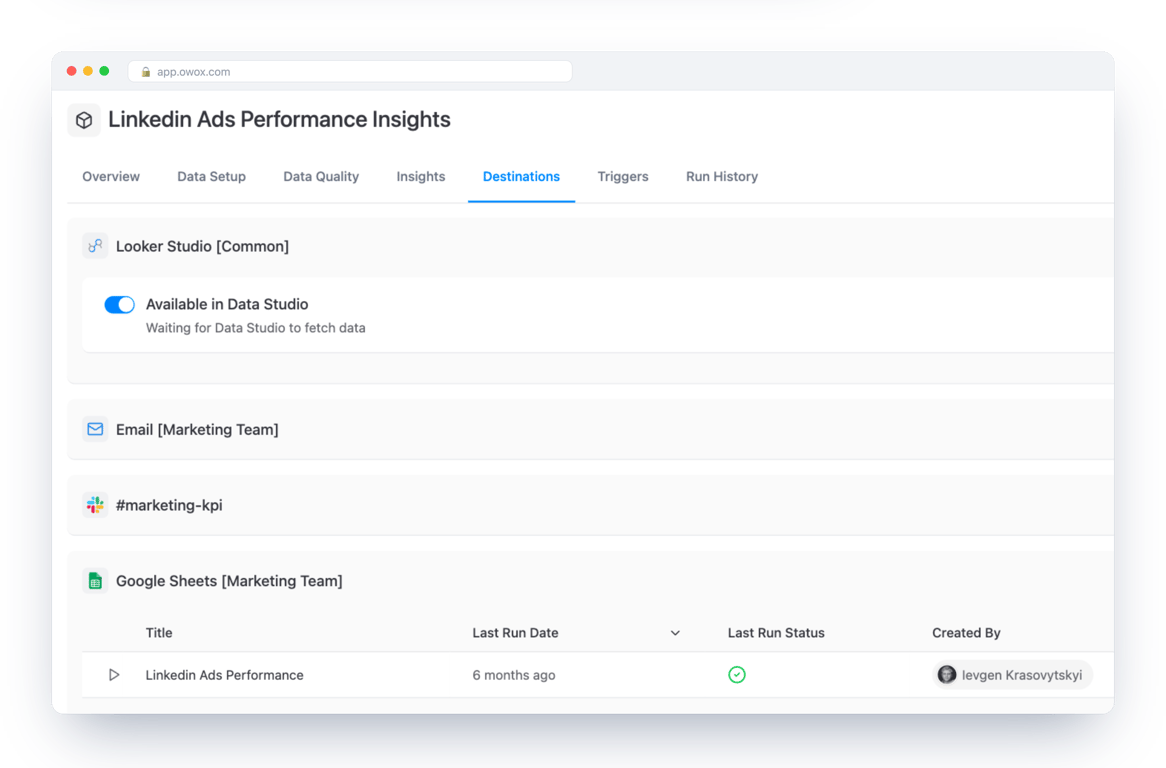Select the Destinations tab

[521, 177]
